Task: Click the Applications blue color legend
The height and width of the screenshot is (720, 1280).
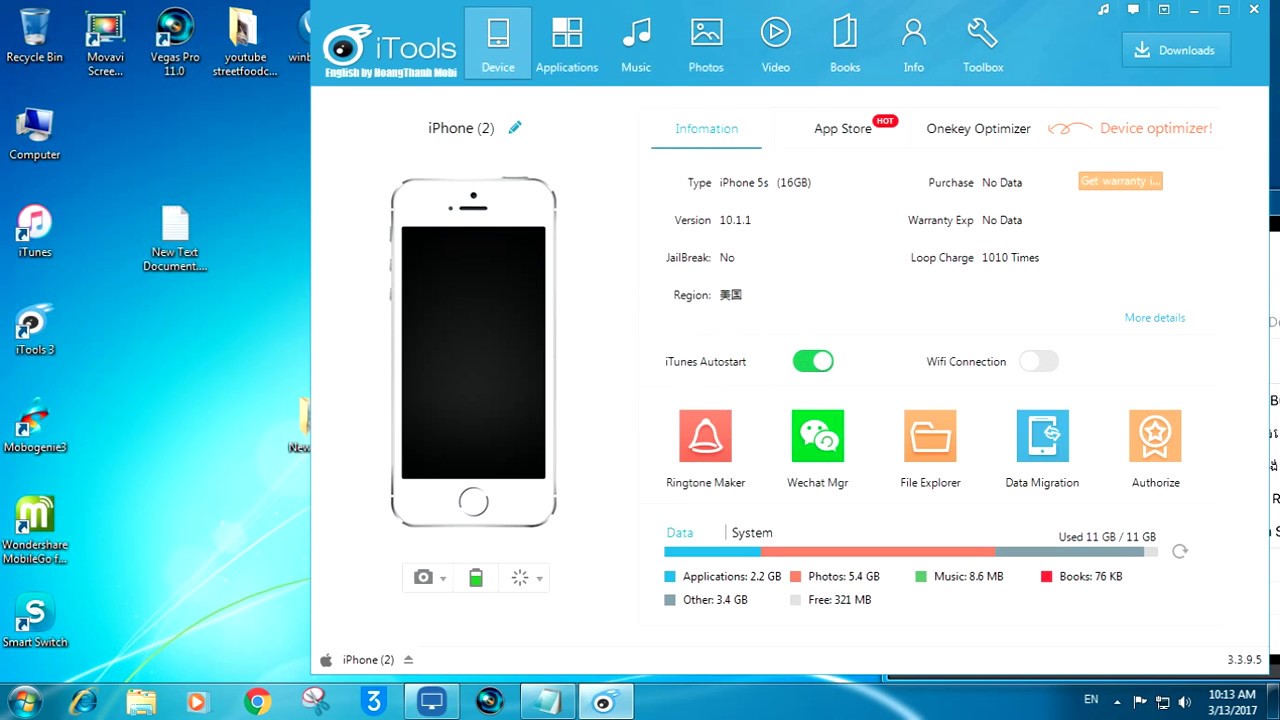Action: 669,577
